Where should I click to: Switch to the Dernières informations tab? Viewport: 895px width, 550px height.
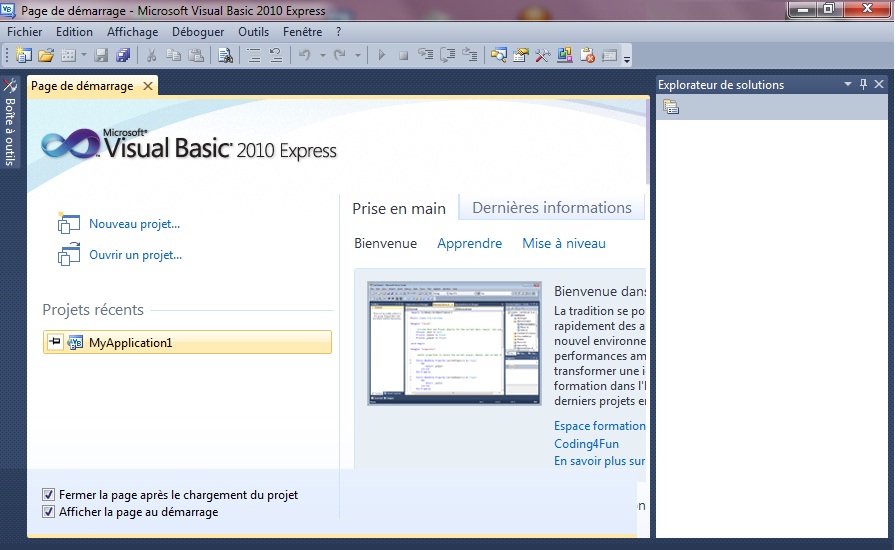[x=552, y=208]
